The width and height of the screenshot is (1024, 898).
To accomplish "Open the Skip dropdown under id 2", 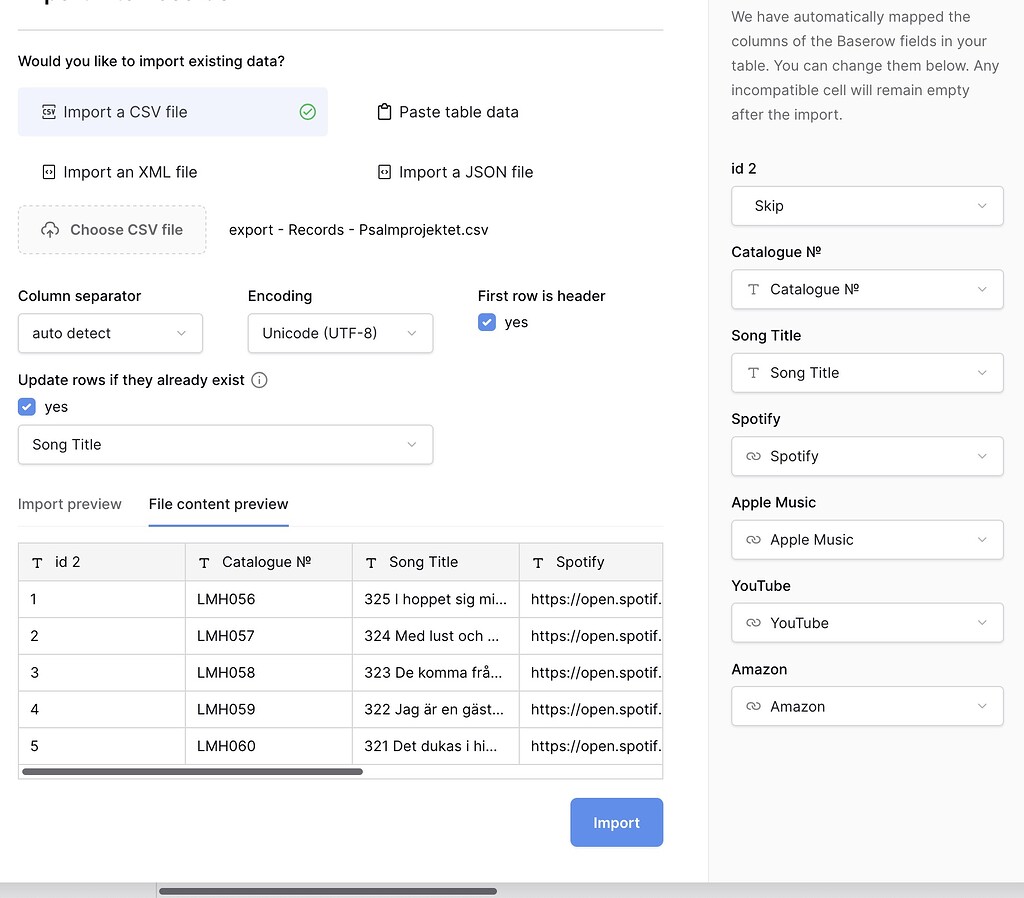I will pos(866,206).
